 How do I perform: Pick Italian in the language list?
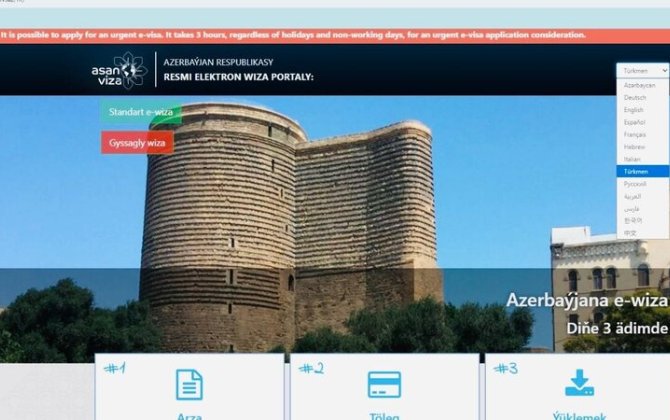point(633,159)
